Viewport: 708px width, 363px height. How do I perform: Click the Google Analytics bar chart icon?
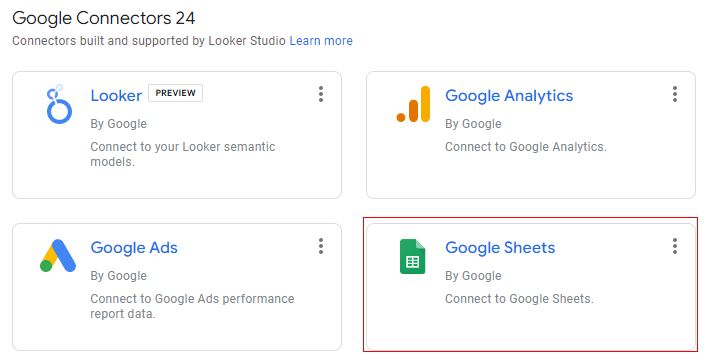click(x=413, y=104)
